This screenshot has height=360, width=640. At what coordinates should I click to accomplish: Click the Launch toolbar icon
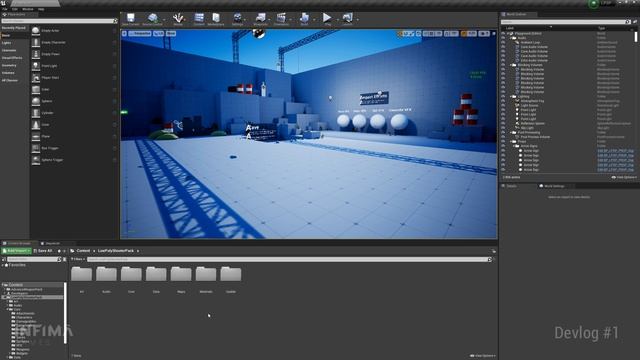[347, 19]
